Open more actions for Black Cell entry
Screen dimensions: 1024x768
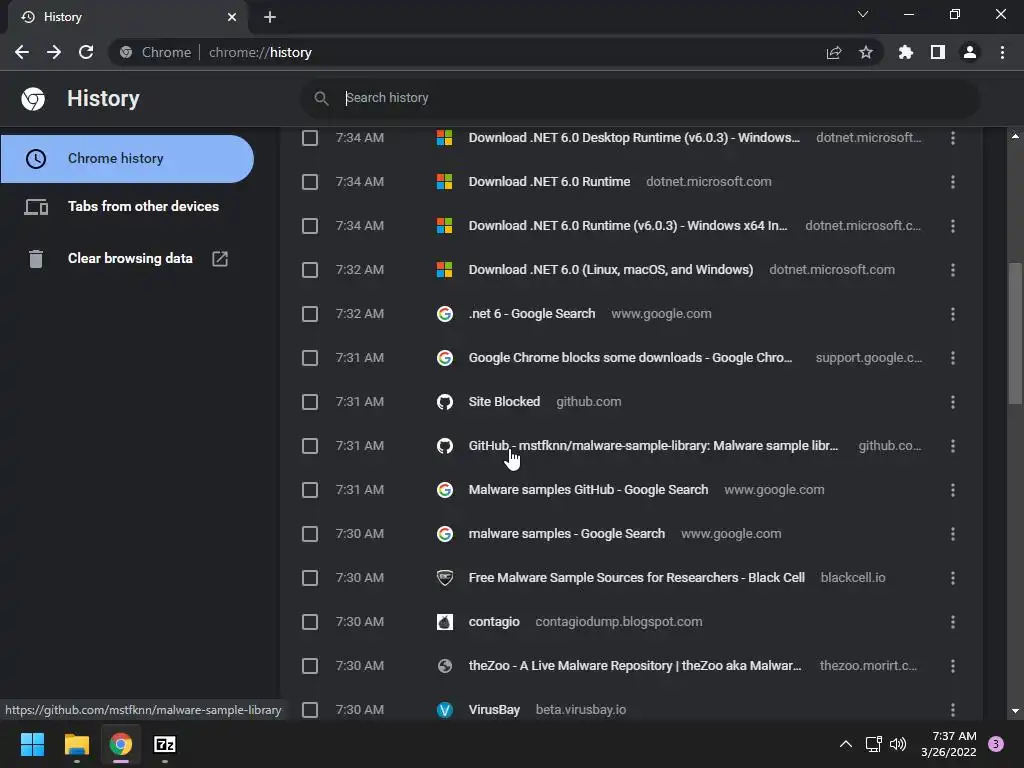tap(953, 578)
